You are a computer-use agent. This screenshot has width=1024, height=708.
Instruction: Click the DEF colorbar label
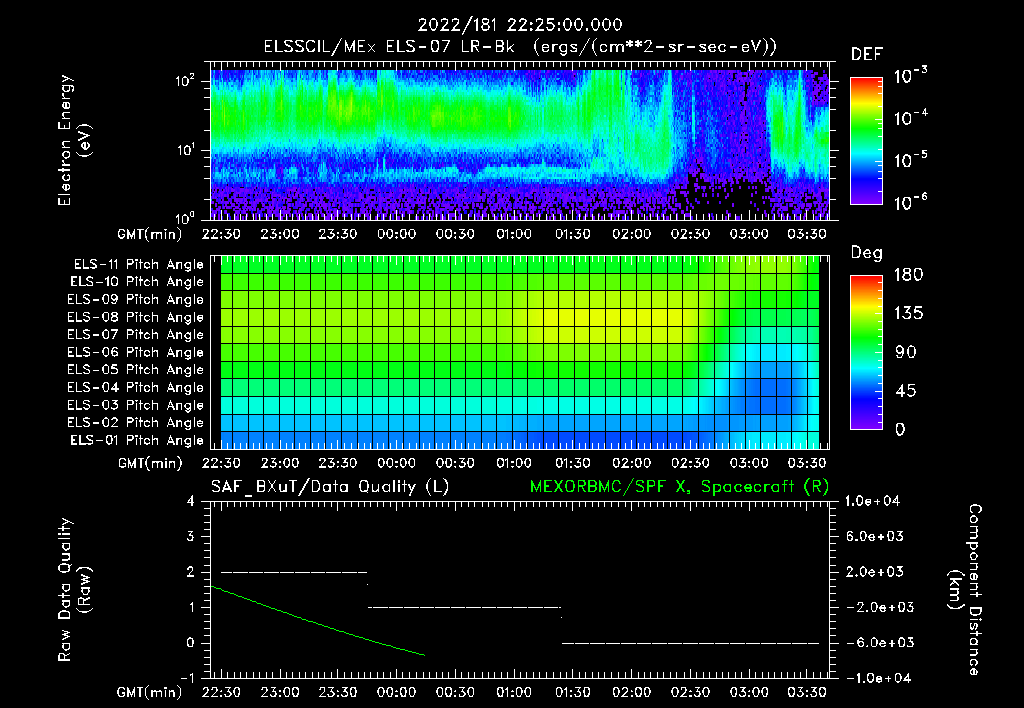(x=867, y=55)
